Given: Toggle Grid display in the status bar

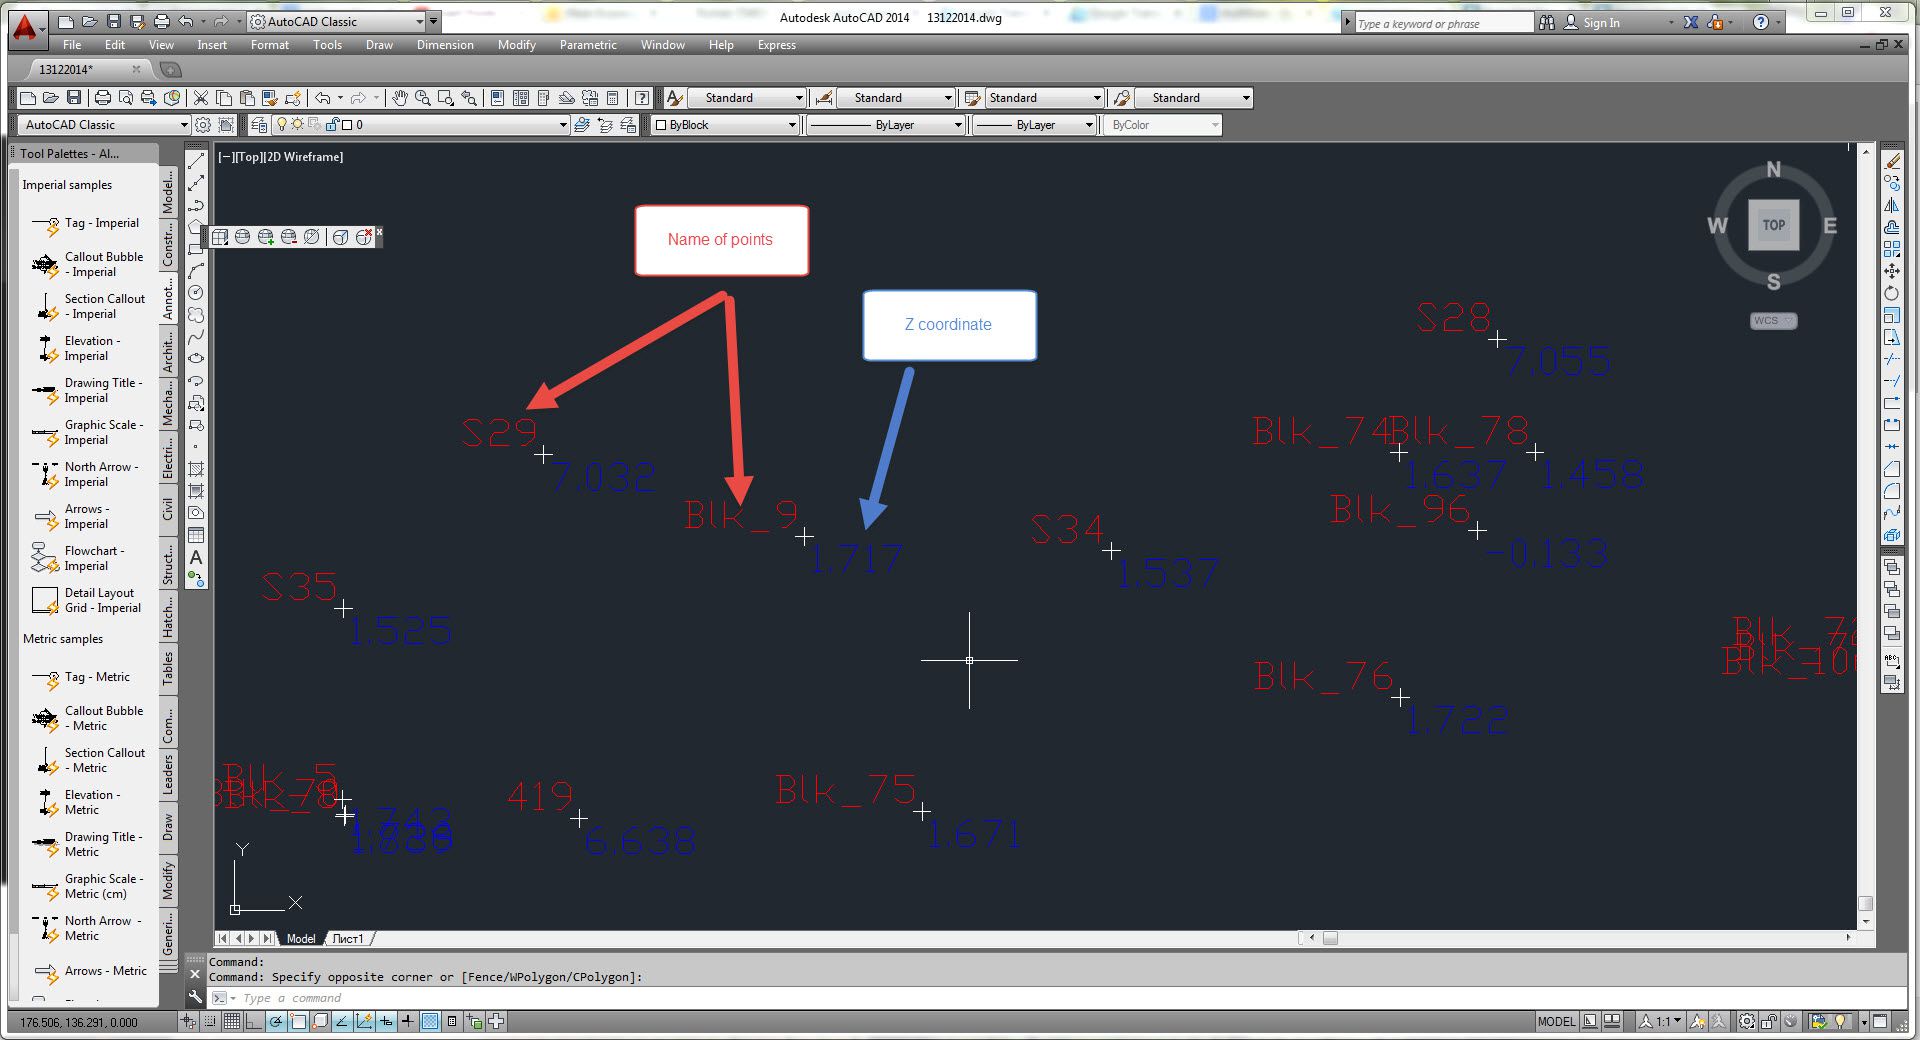Looking at the screenshot, I should point(231,1022).
